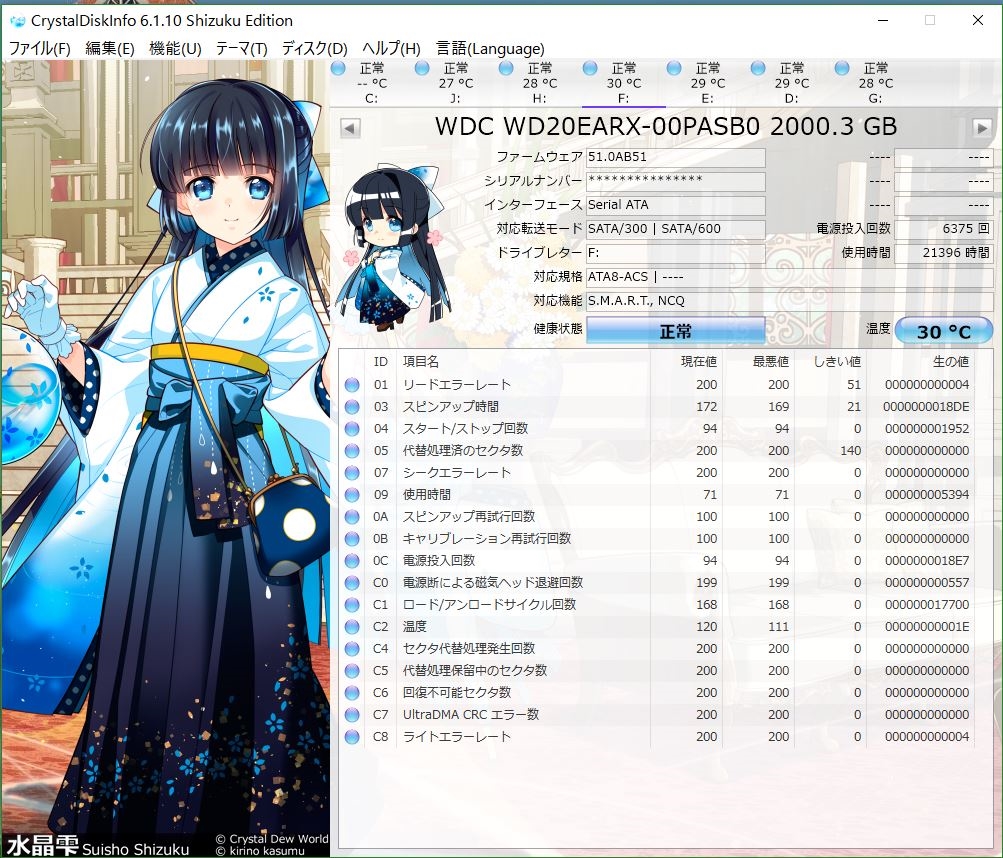Open the 言語(Language) menu
The height and width of the screenshot is (858, 1003).
[x=490, y=49]
